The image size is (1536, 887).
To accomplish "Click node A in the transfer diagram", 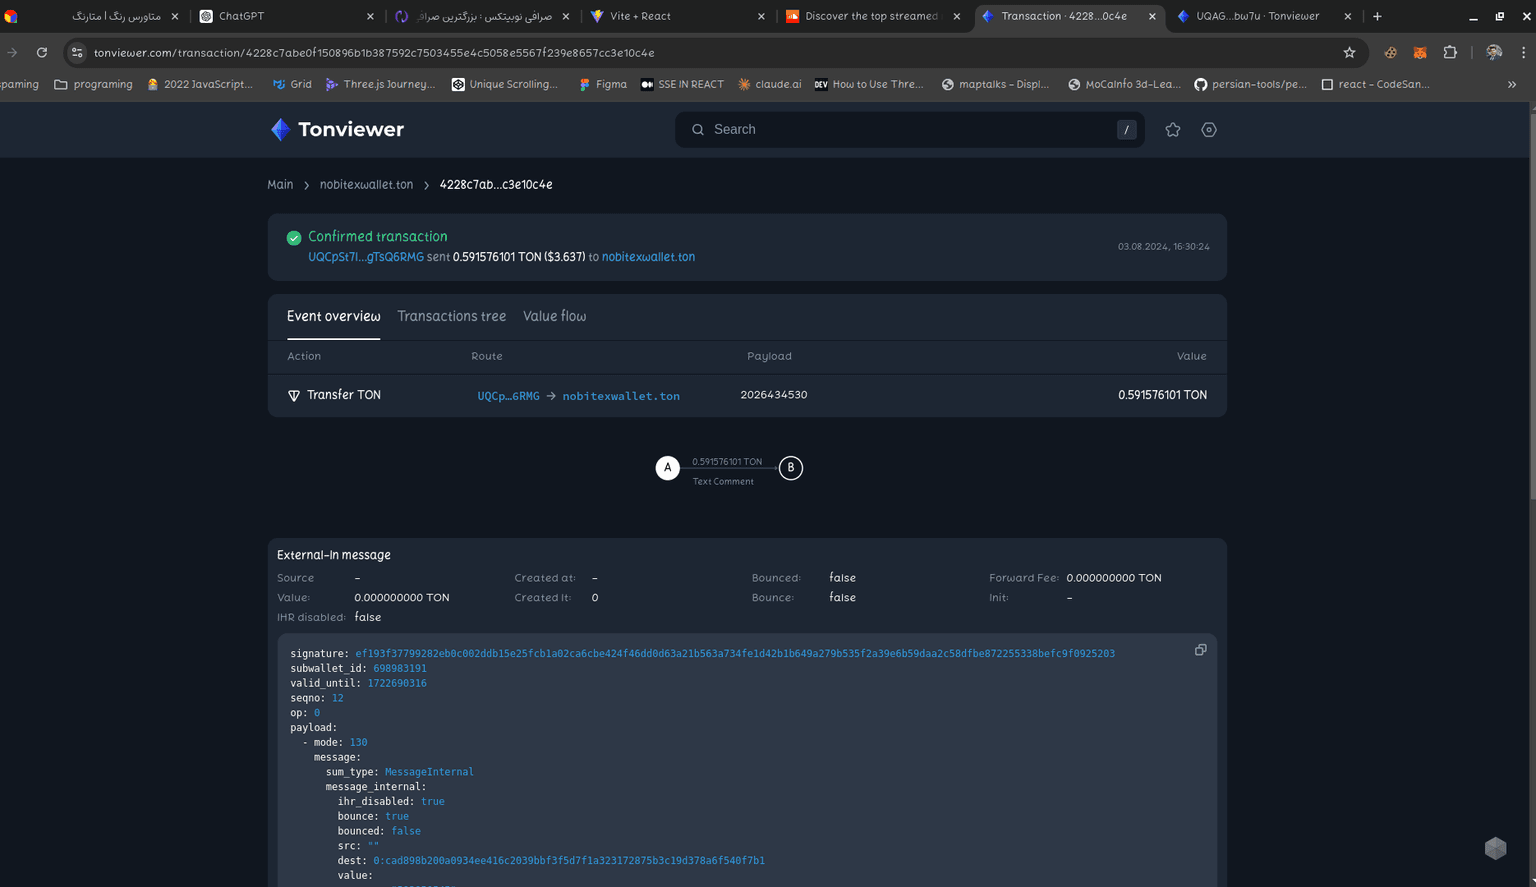I will [667, 468].
